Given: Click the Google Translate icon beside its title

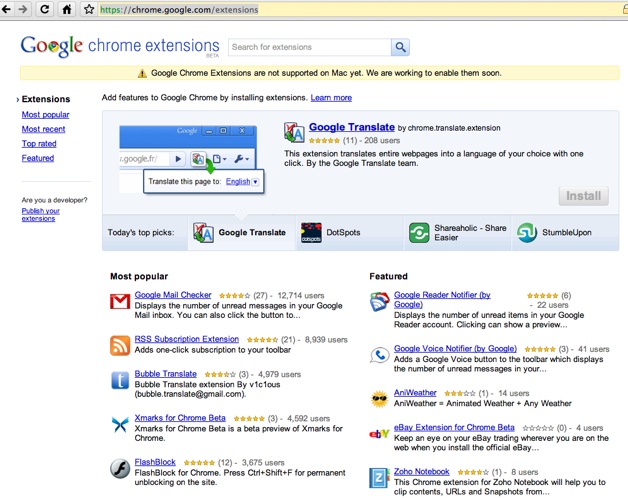Looking at the screenshot, I should (x=294, y=132).
